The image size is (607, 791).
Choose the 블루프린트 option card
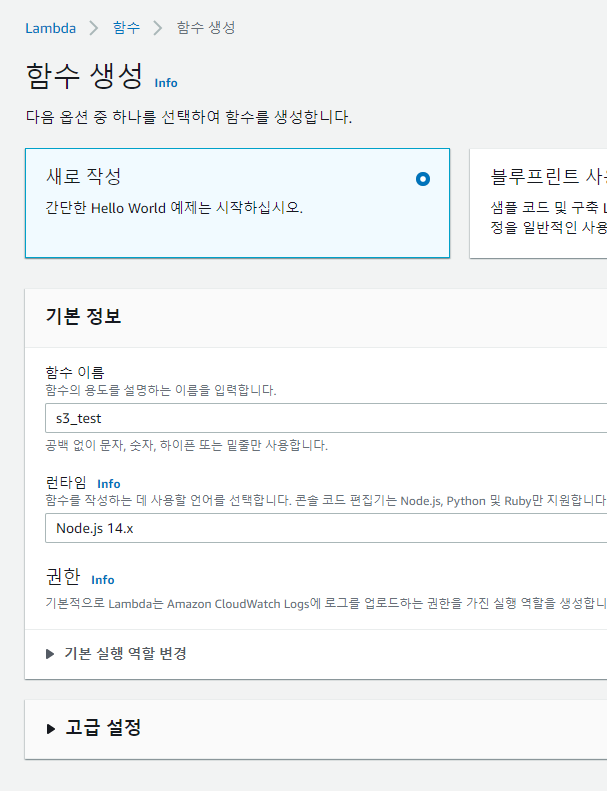pos(540,203)
